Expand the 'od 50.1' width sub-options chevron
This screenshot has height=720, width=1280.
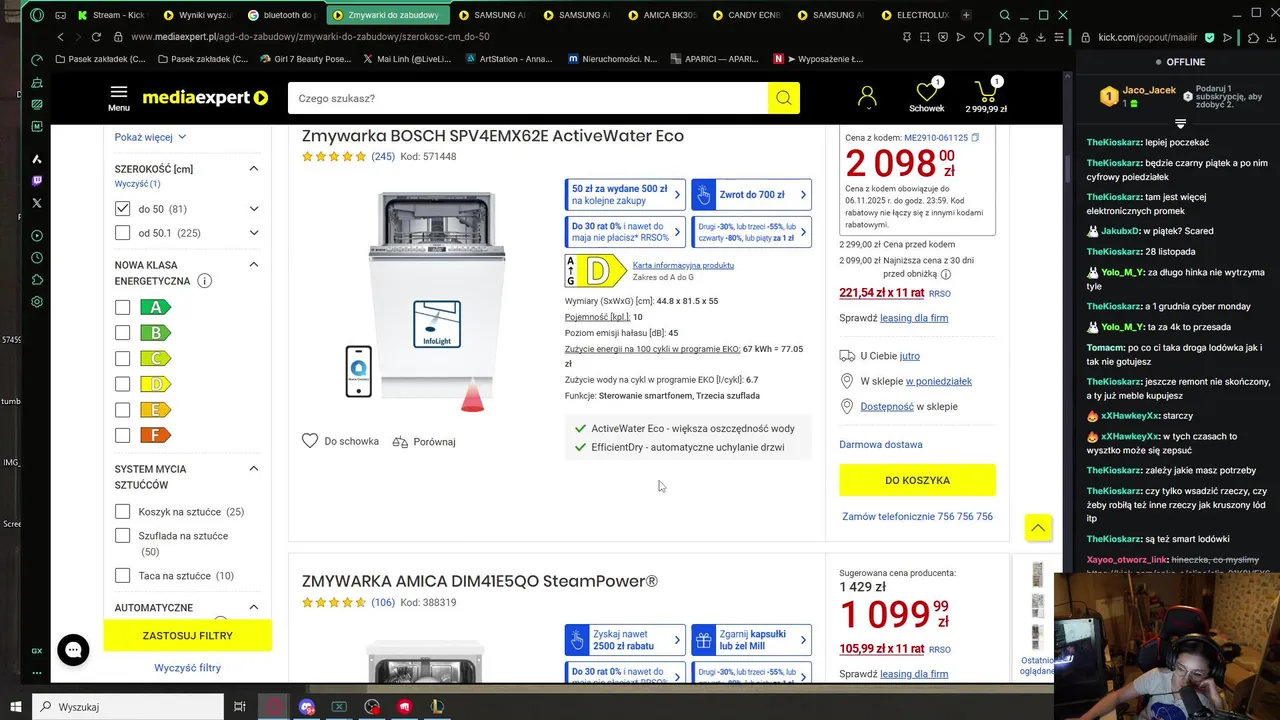tap(254, 233)
